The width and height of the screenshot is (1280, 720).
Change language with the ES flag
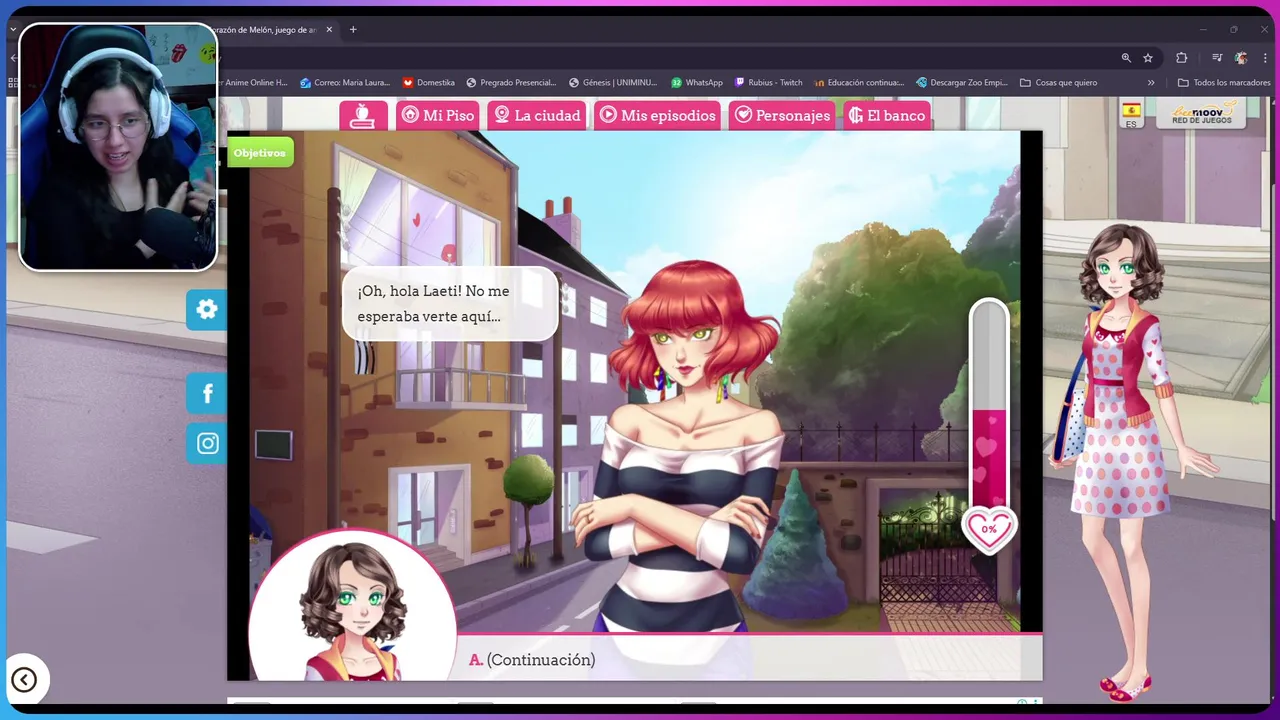tap(1131, 114)
